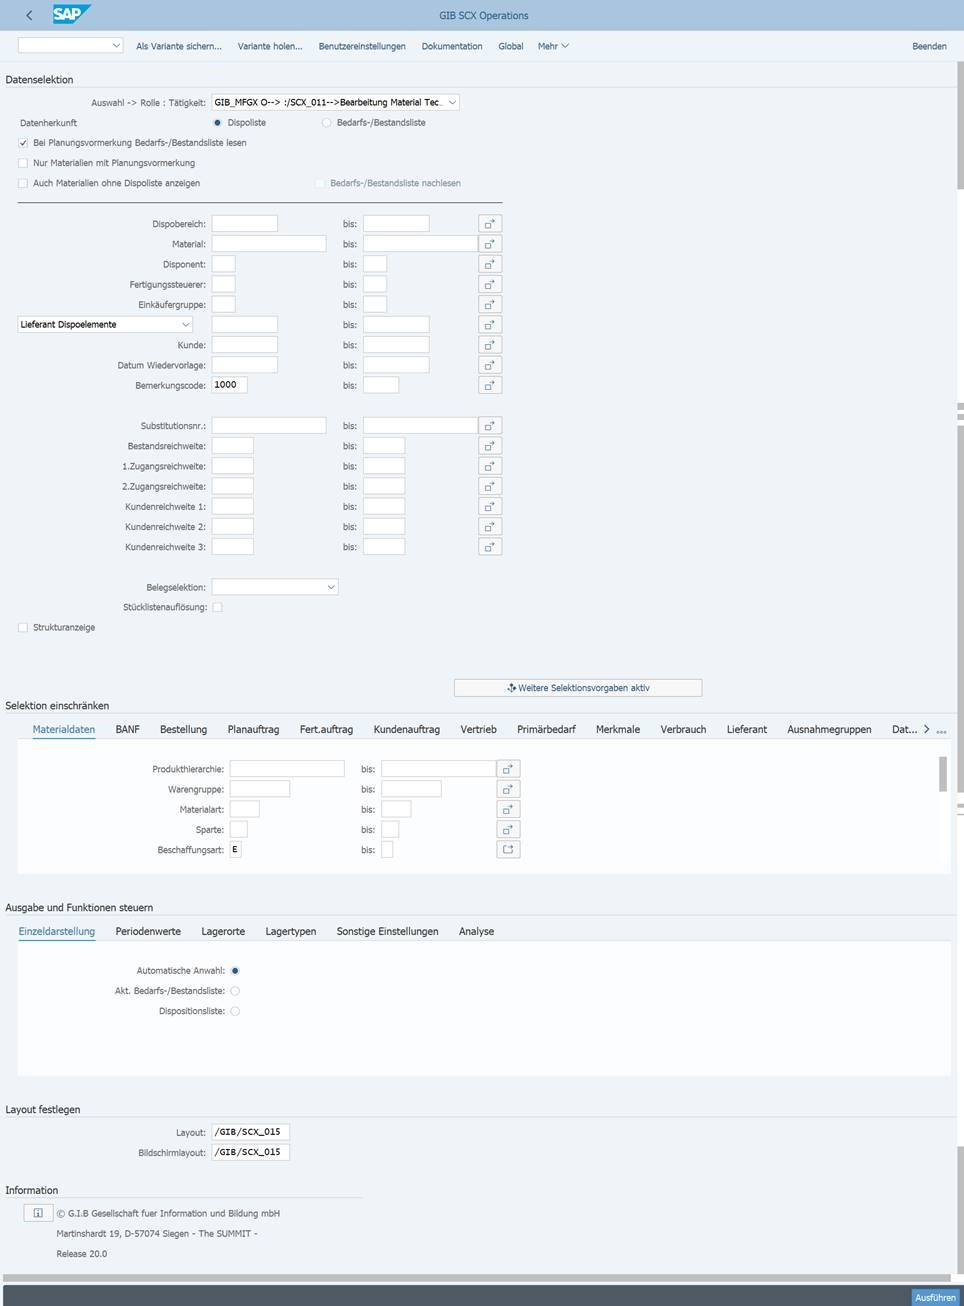Click the back arrow next to SAP logo
Viewport: 964px width, 1306px height.
(x=29, y=15)
